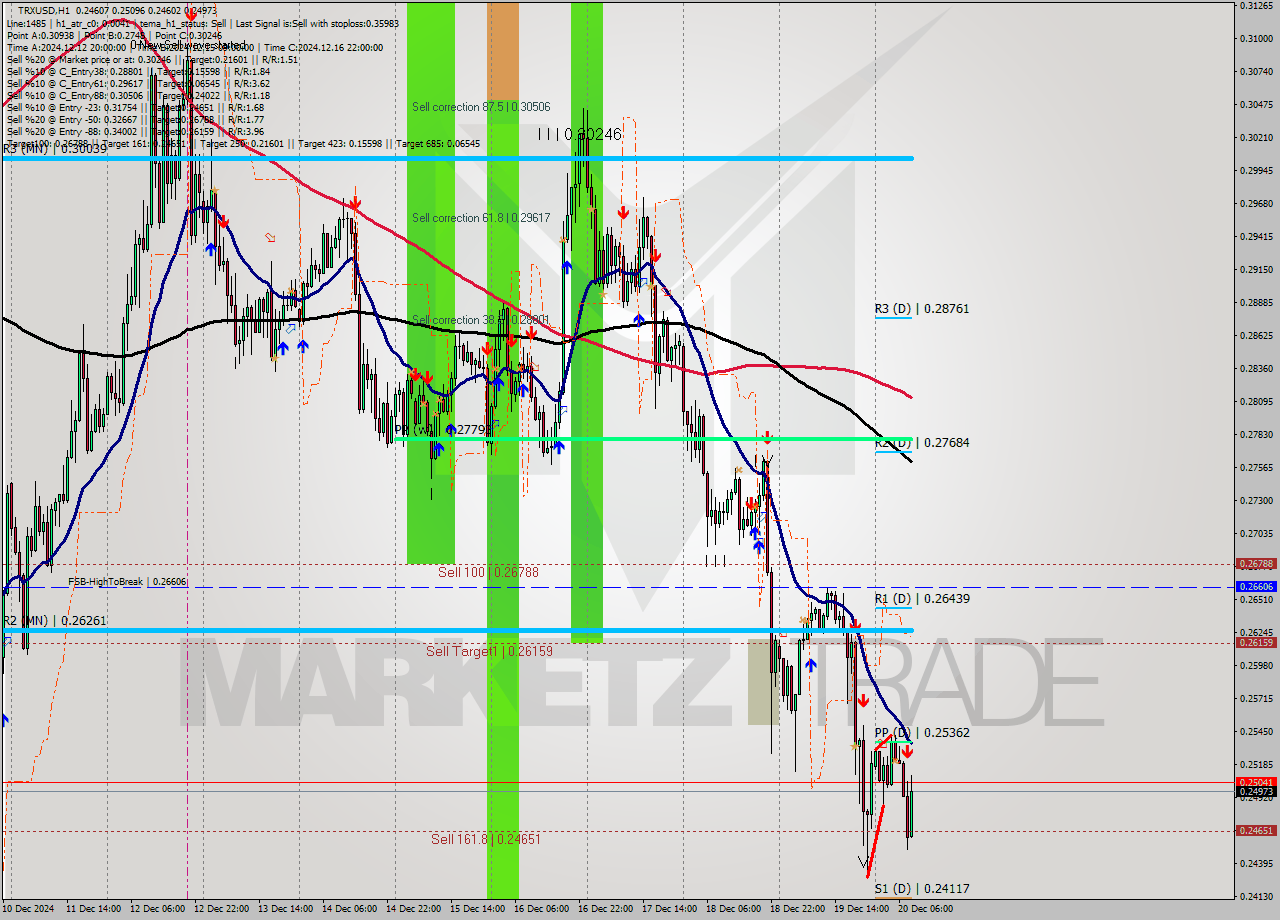Select the S1 (D) | 0.24117 label
The width and height of the screenshot is (1280, 920).
[x=922, y=888]
